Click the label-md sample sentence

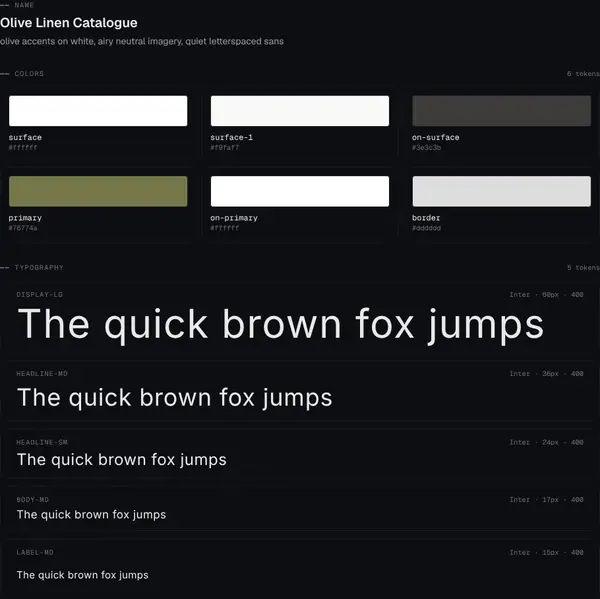pyautogui.click(x=82, y=575)
